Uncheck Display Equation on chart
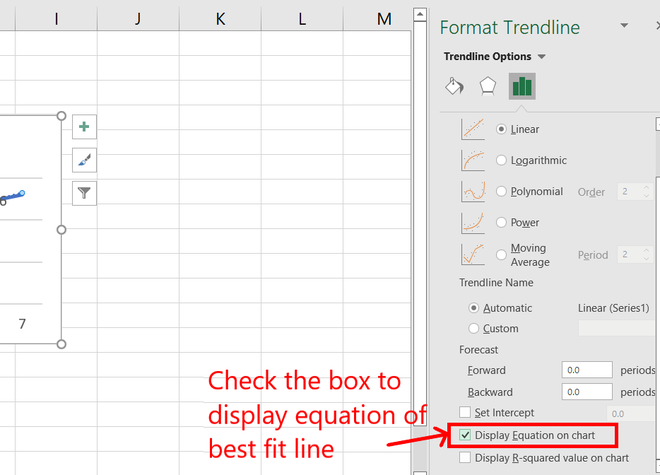This screenshot has height=475, width=660. click(465, 435)
